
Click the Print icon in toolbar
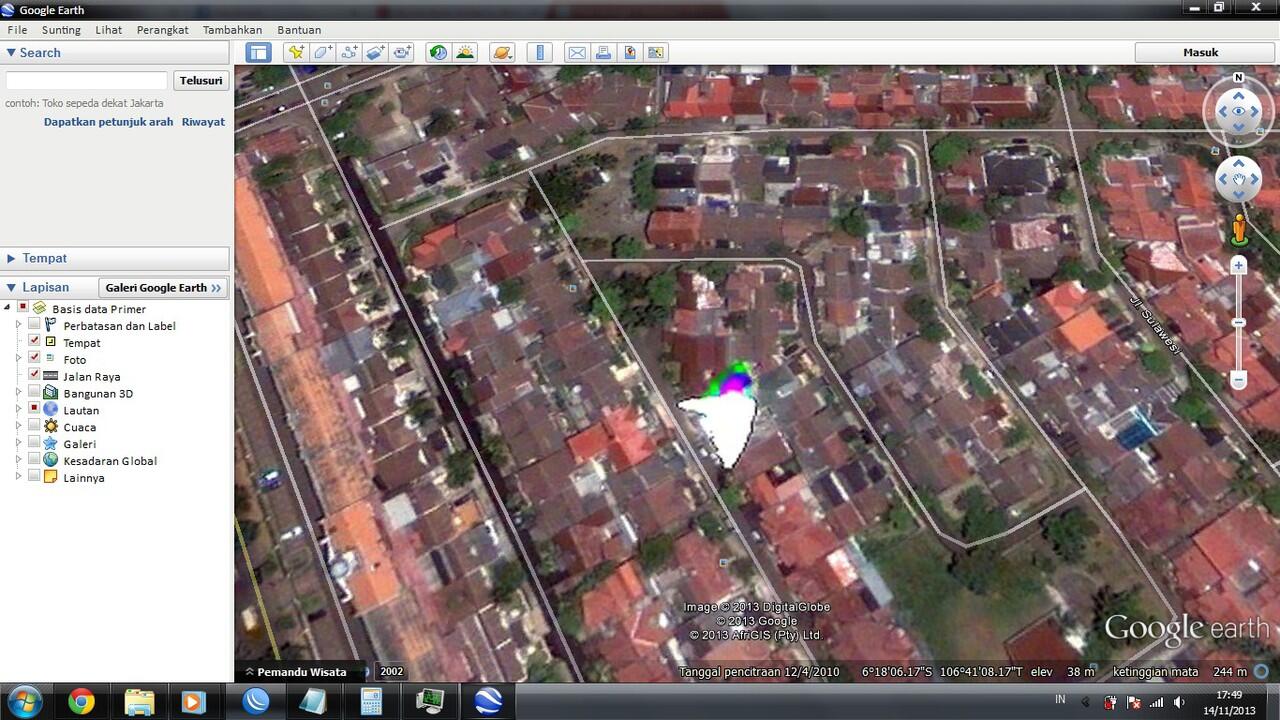[604, 53]
